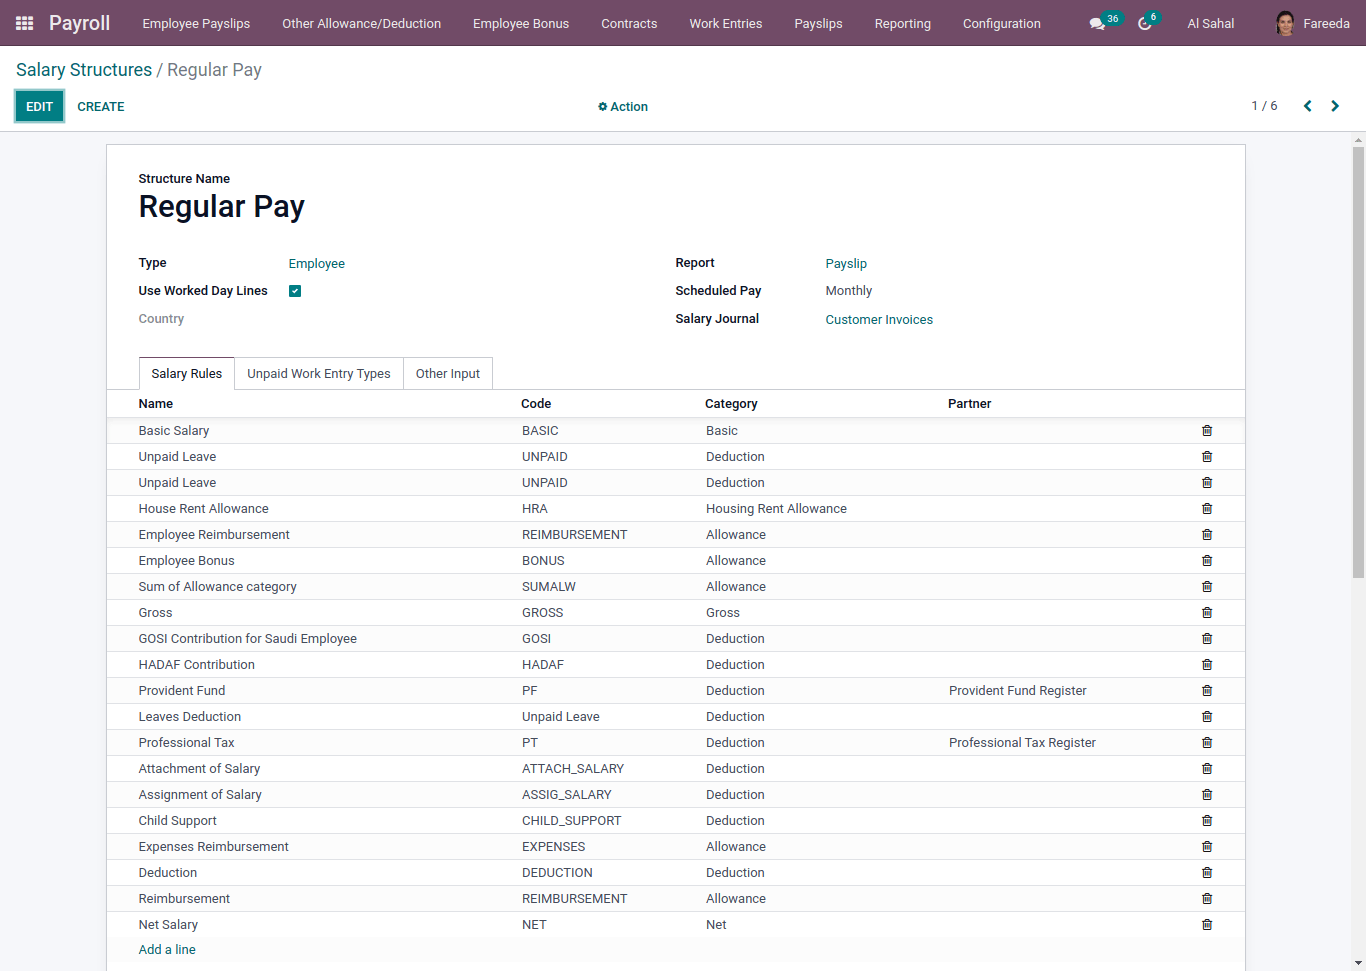Open the Reporting menu
This screenshot has width=1366, height=971.
[902, 23]
